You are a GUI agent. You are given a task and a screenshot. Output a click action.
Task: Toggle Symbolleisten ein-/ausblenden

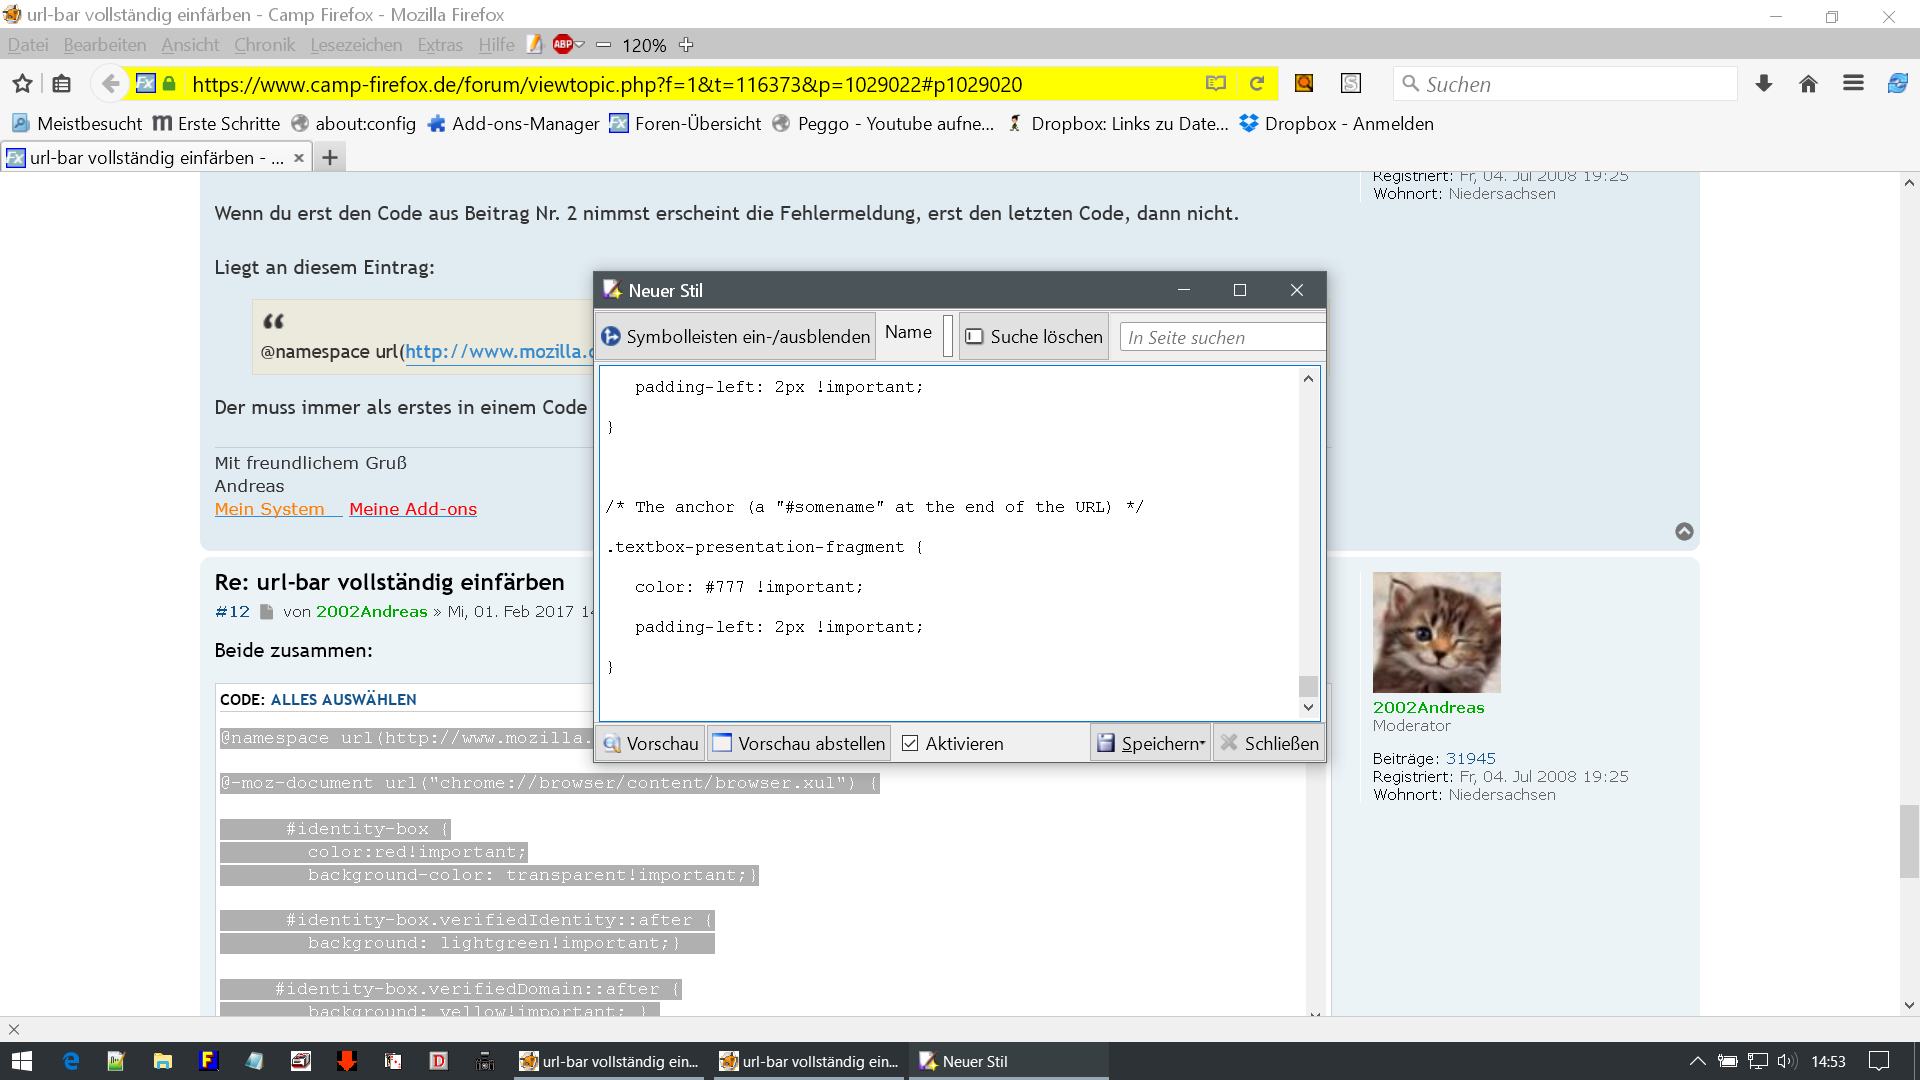[x=736, y=337]
